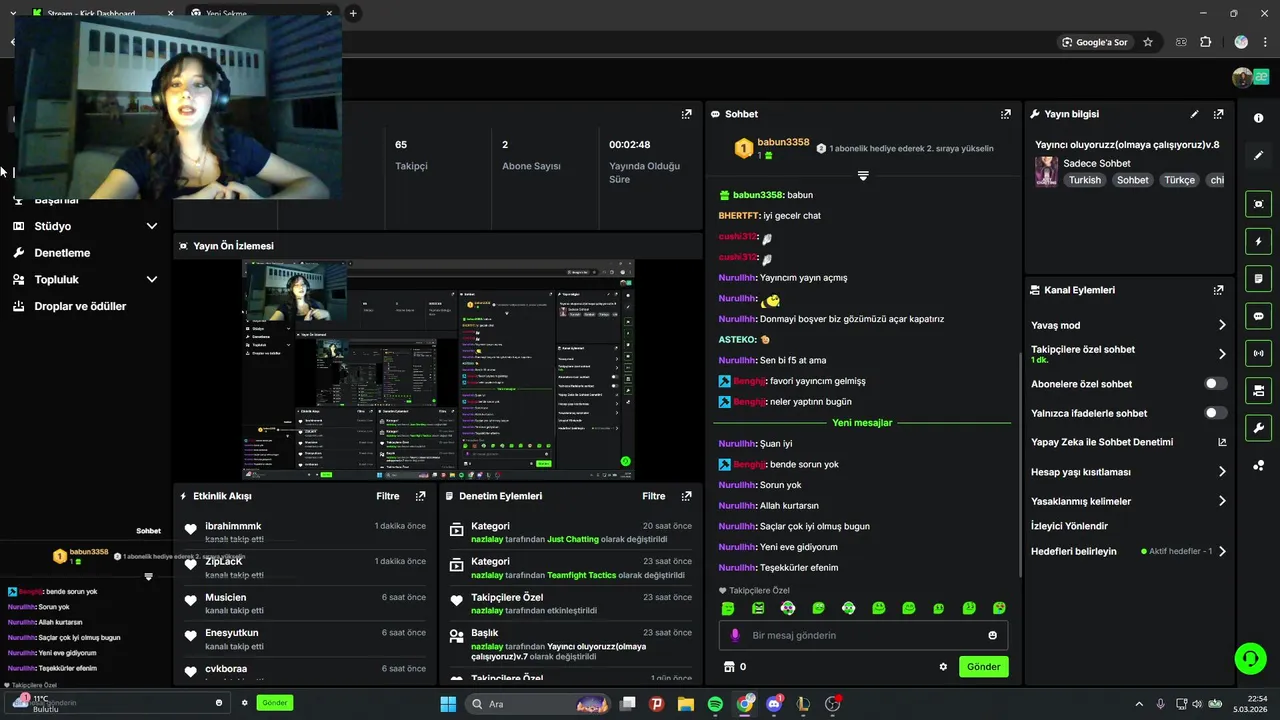Bookmark this page with the star icon
Viewport: 1280px width, 720px height.
click(1148, 42)
